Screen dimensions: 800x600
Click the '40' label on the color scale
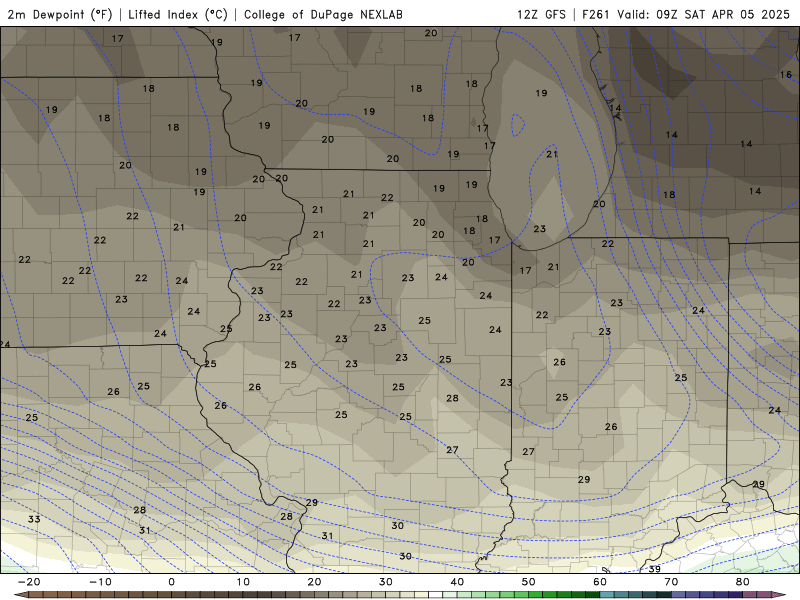(457, 582)
